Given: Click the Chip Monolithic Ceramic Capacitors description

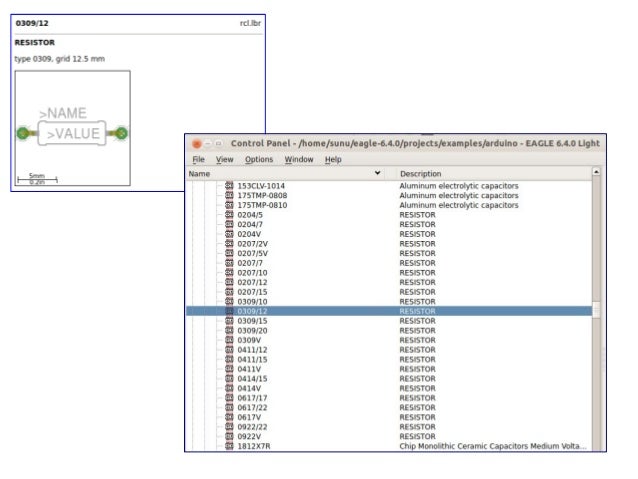Looking at the screenshot, I should (493, 446).
